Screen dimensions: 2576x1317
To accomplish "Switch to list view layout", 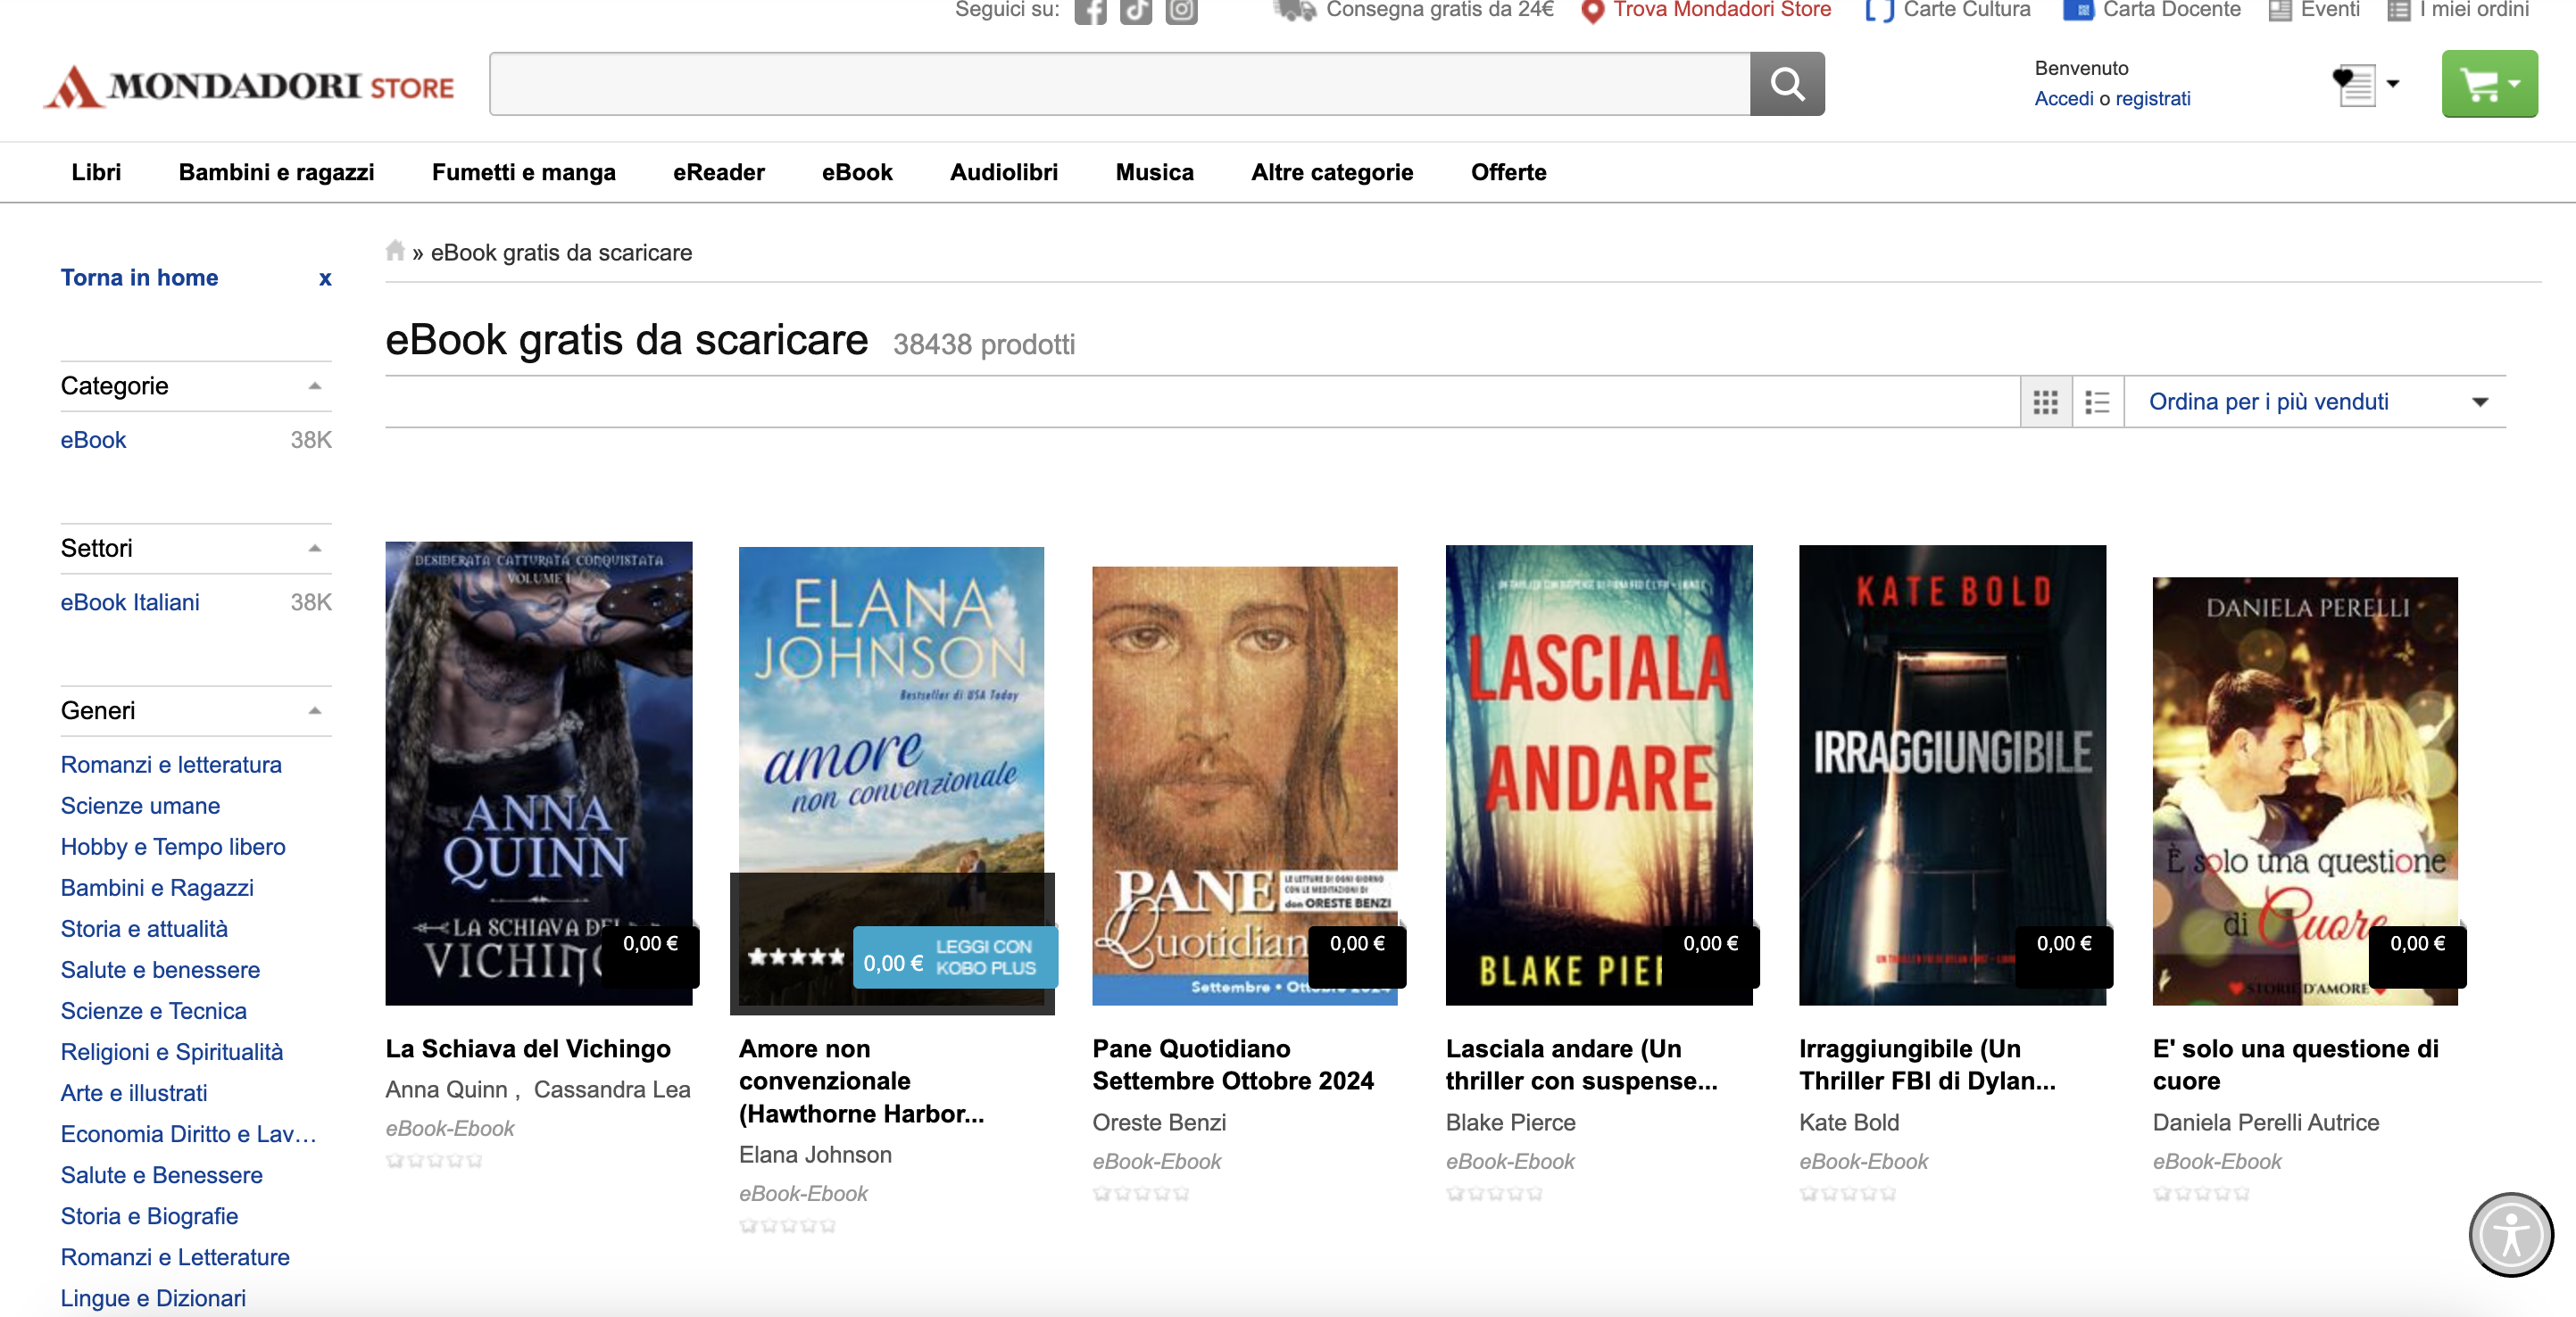I will click(x=2098, y=402).
